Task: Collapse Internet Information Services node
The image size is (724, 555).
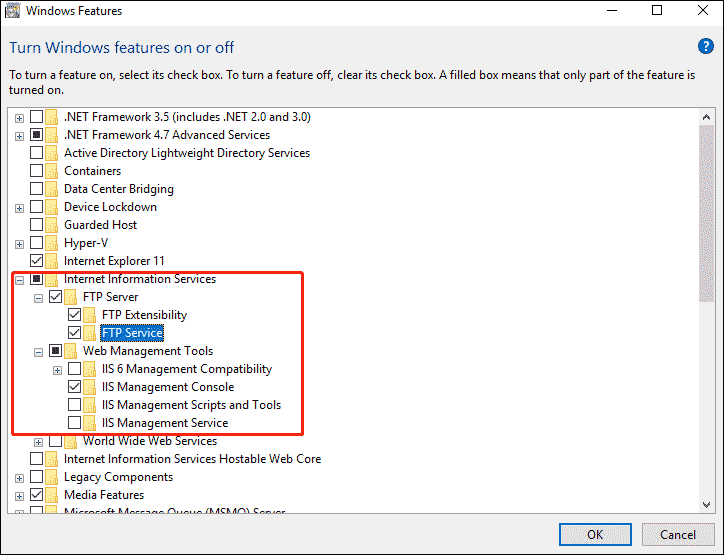Action: 19,280
